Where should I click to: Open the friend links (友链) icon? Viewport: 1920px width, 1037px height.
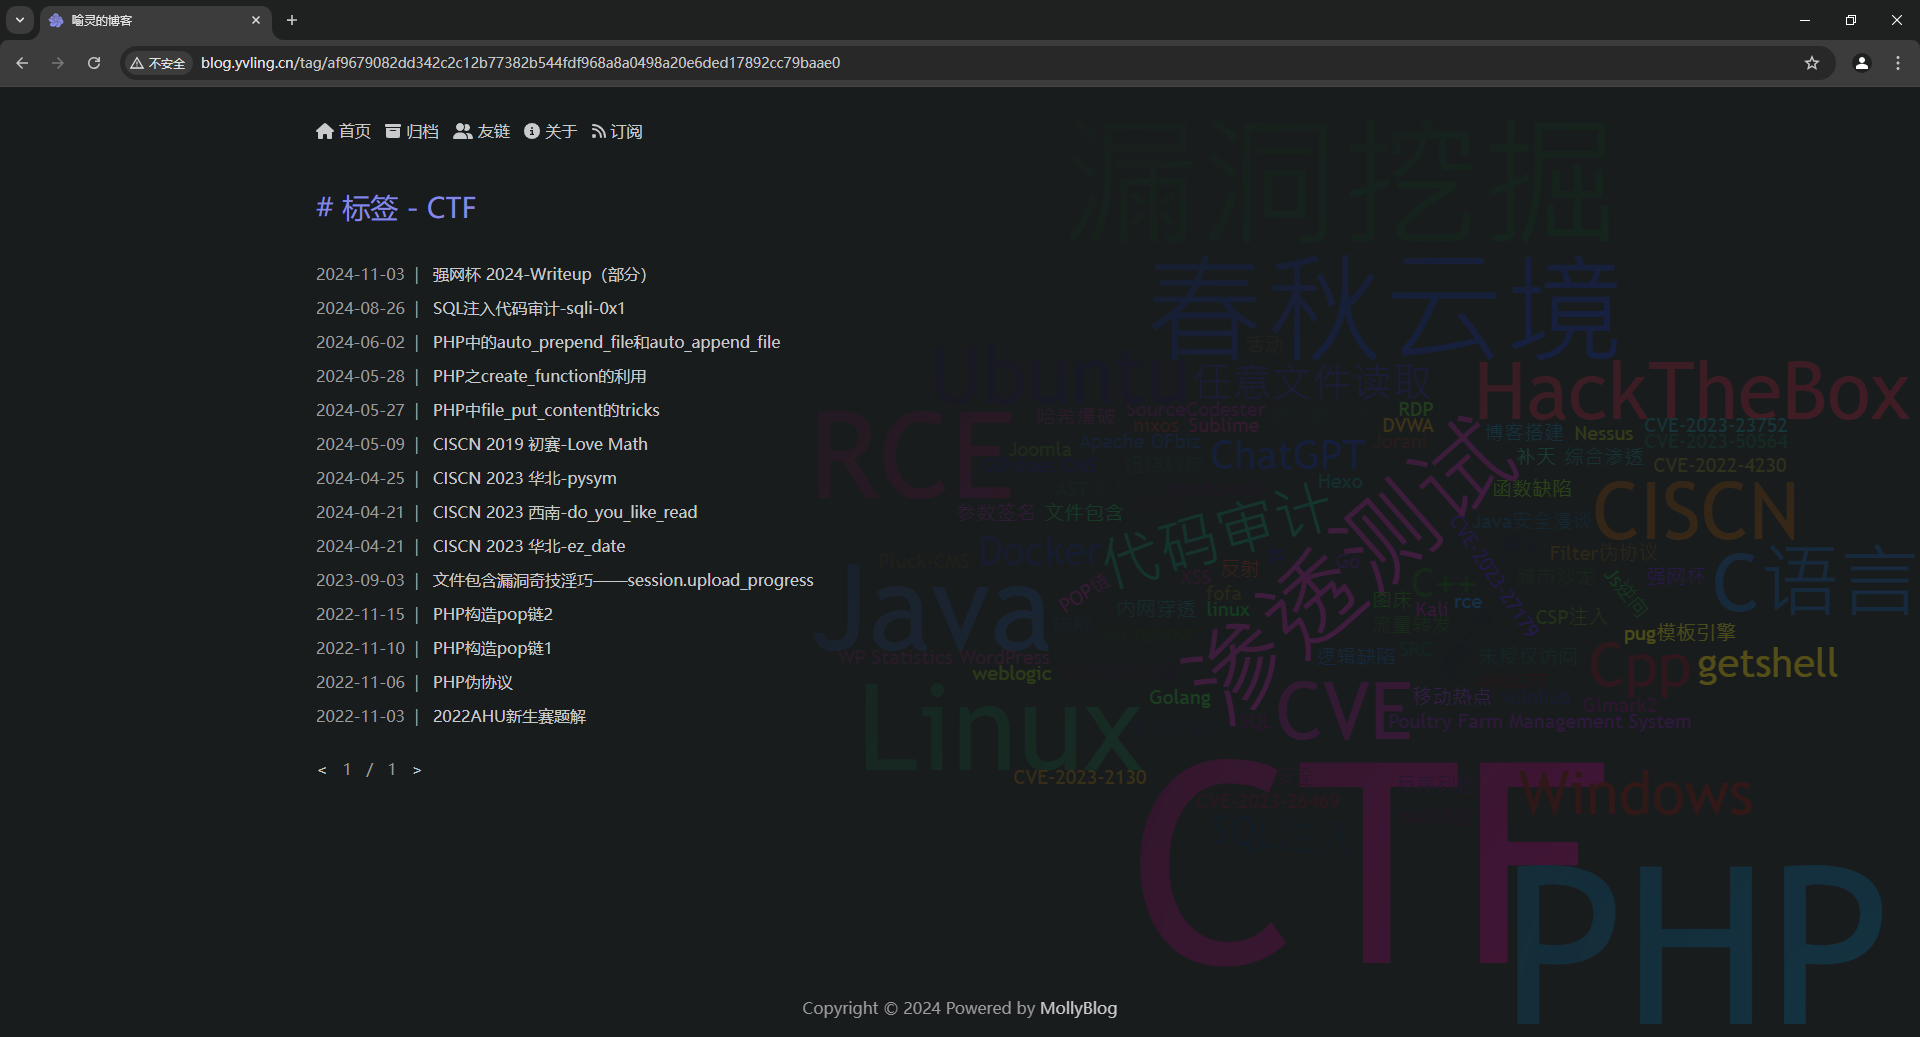462,131
